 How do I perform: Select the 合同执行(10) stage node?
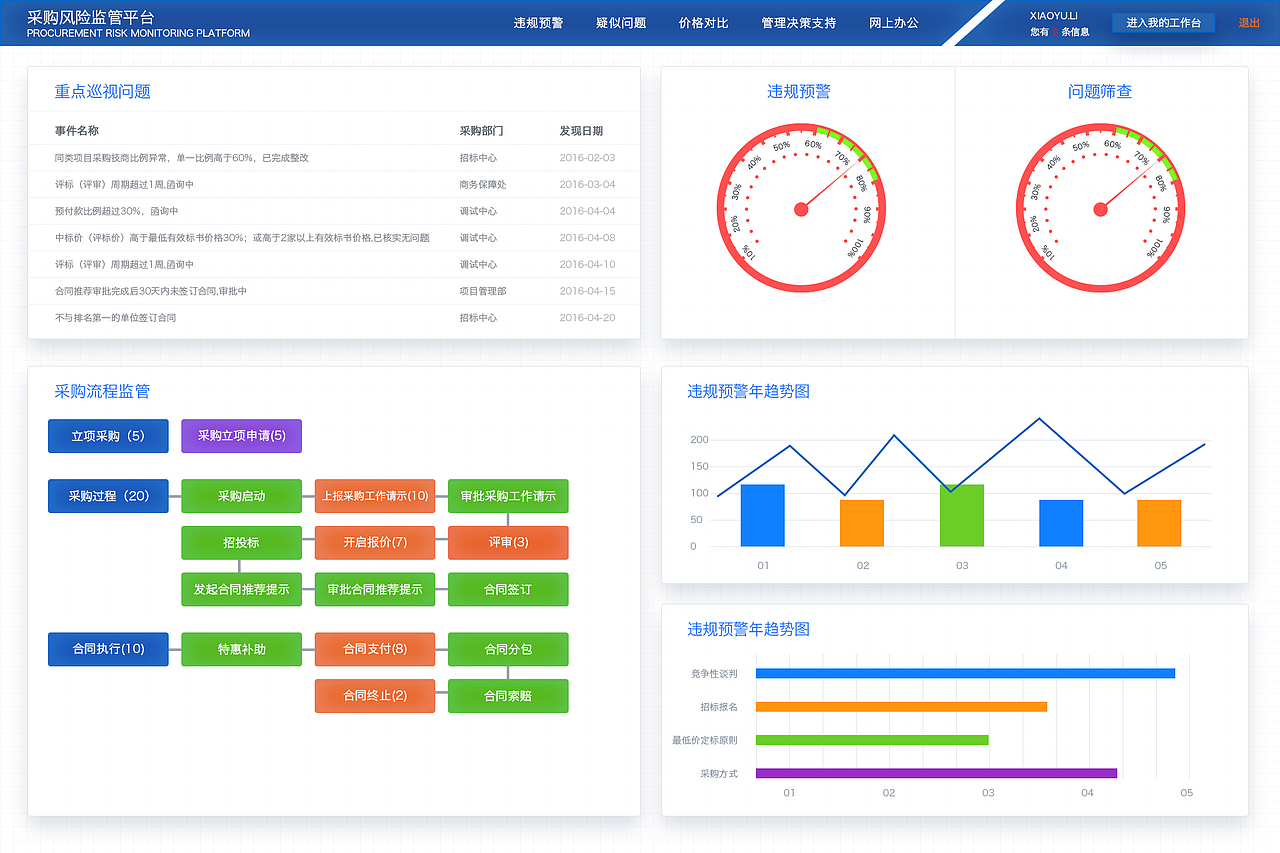click(107, 649)
